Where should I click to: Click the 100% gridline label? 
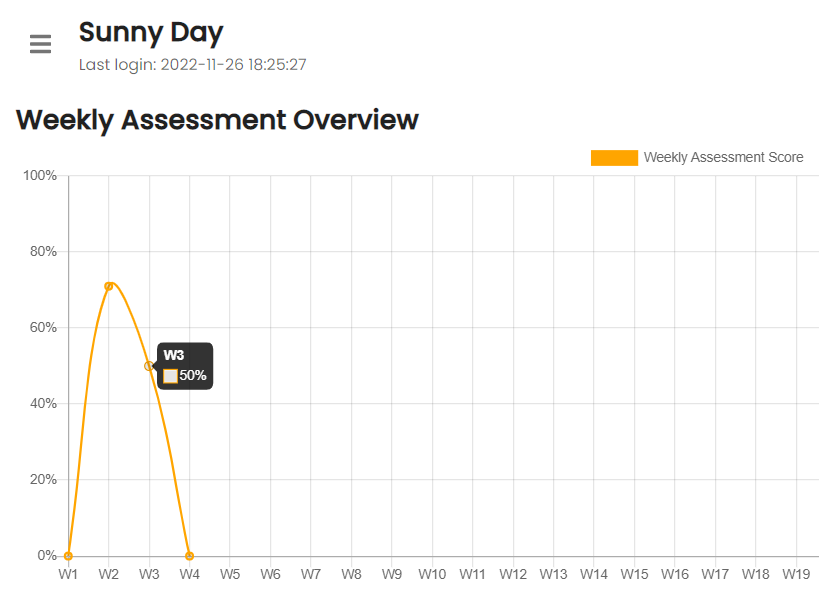tap(42, 174)
